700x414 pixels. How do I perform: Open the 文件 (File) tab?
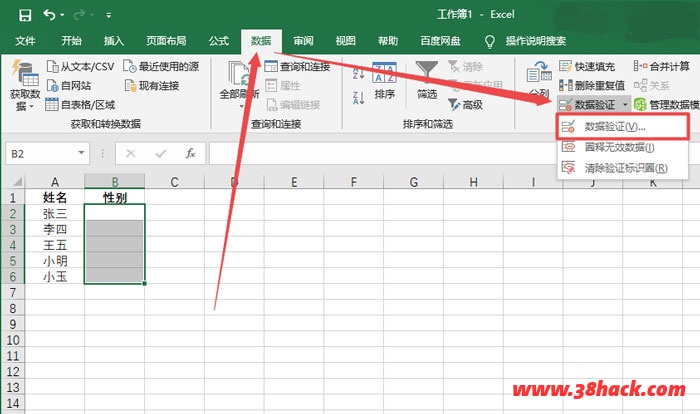[x=25, y=41]
